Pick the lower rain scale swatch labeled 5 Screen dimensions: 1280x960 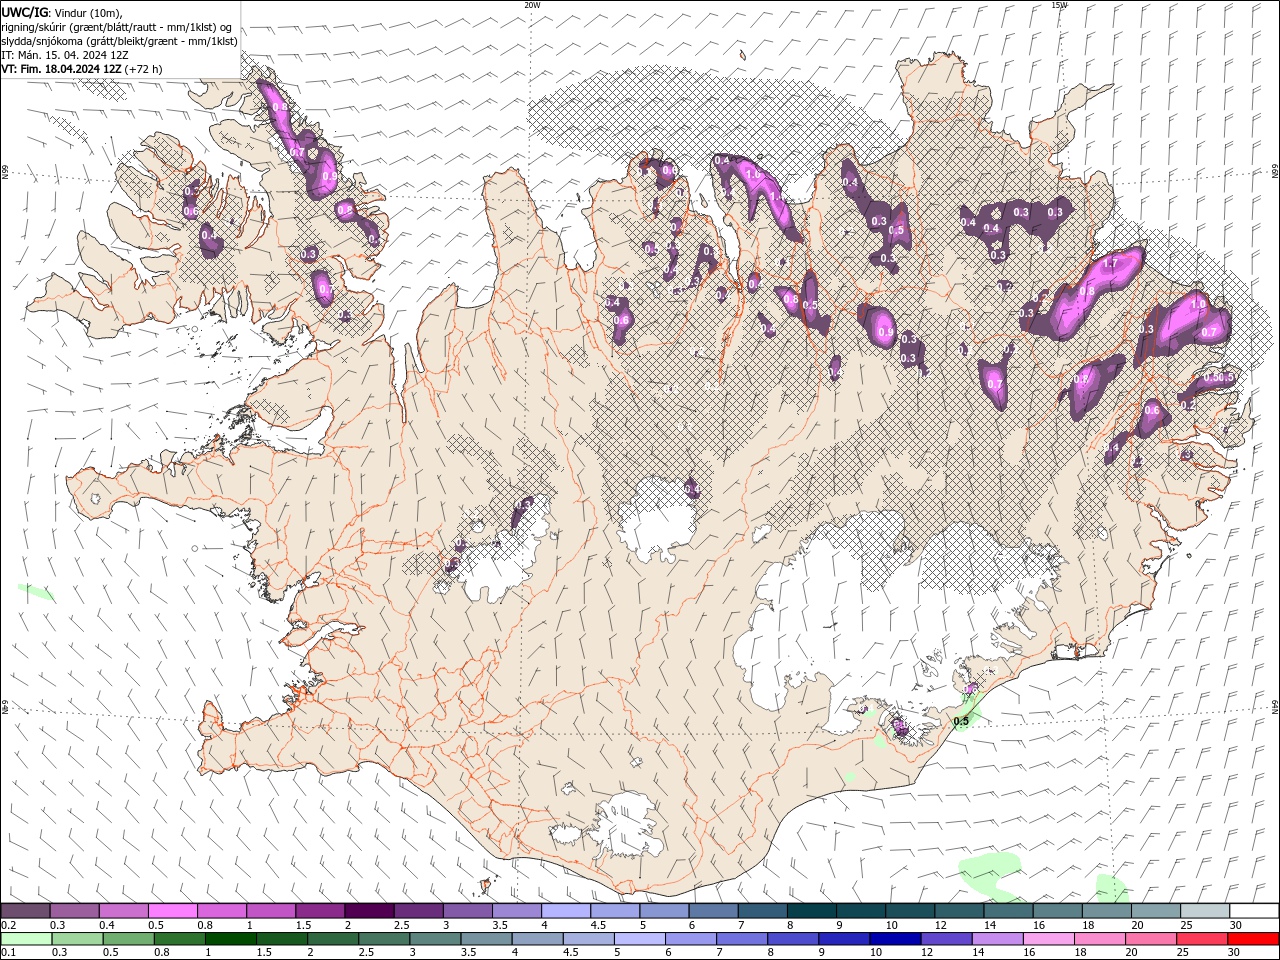(x=639, y=939)
